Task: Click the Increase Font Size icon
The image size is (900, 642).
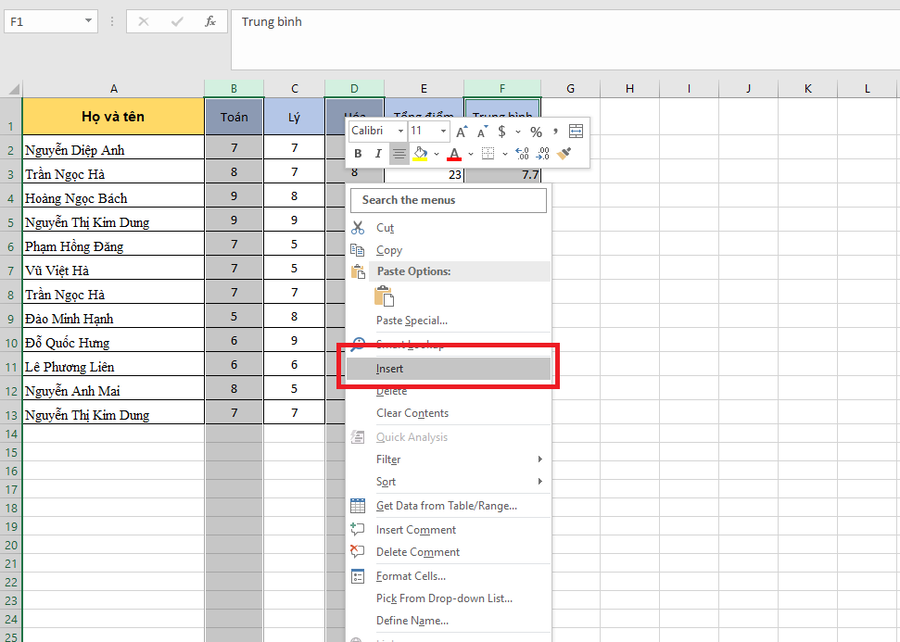Action: [461, 132]
